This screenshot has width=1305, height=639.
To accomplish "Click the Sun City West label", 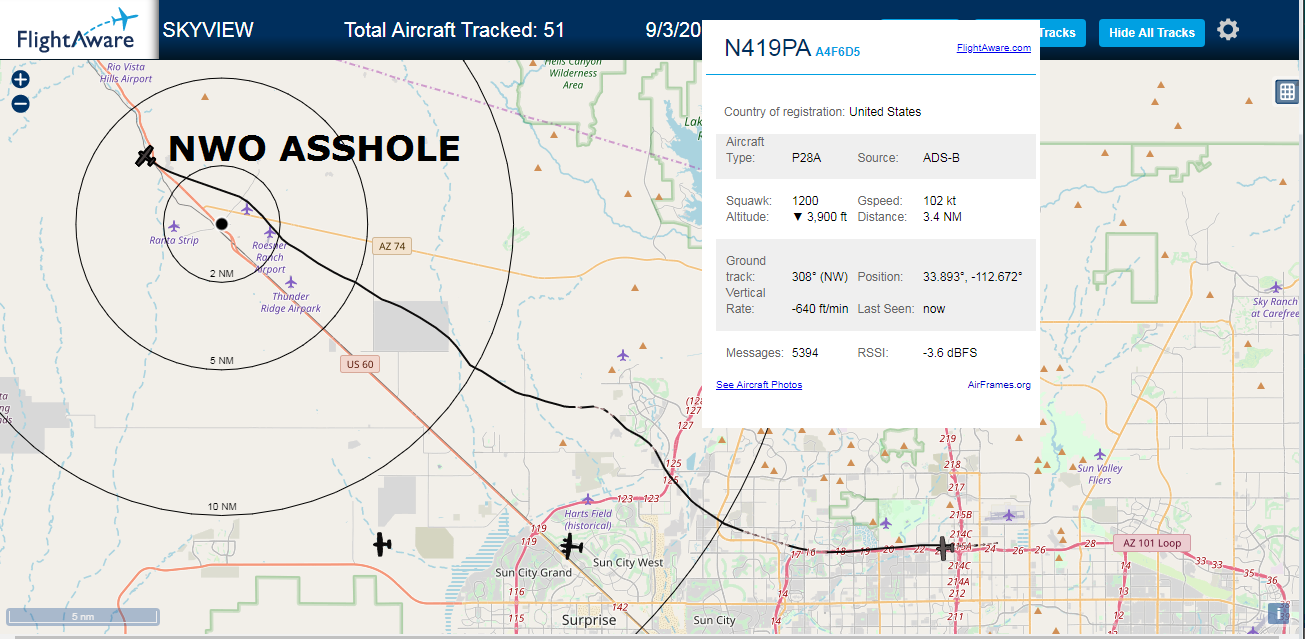I will [628, 563].
